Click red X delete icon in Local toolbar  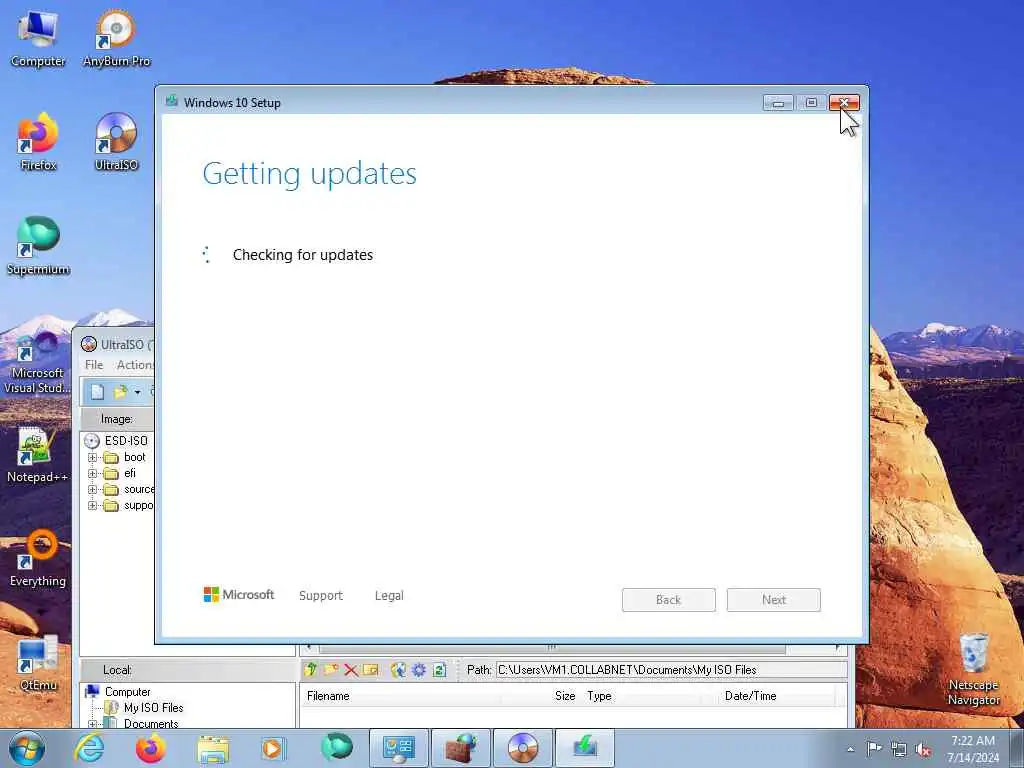pyautogui.click(x=351, y=670)
